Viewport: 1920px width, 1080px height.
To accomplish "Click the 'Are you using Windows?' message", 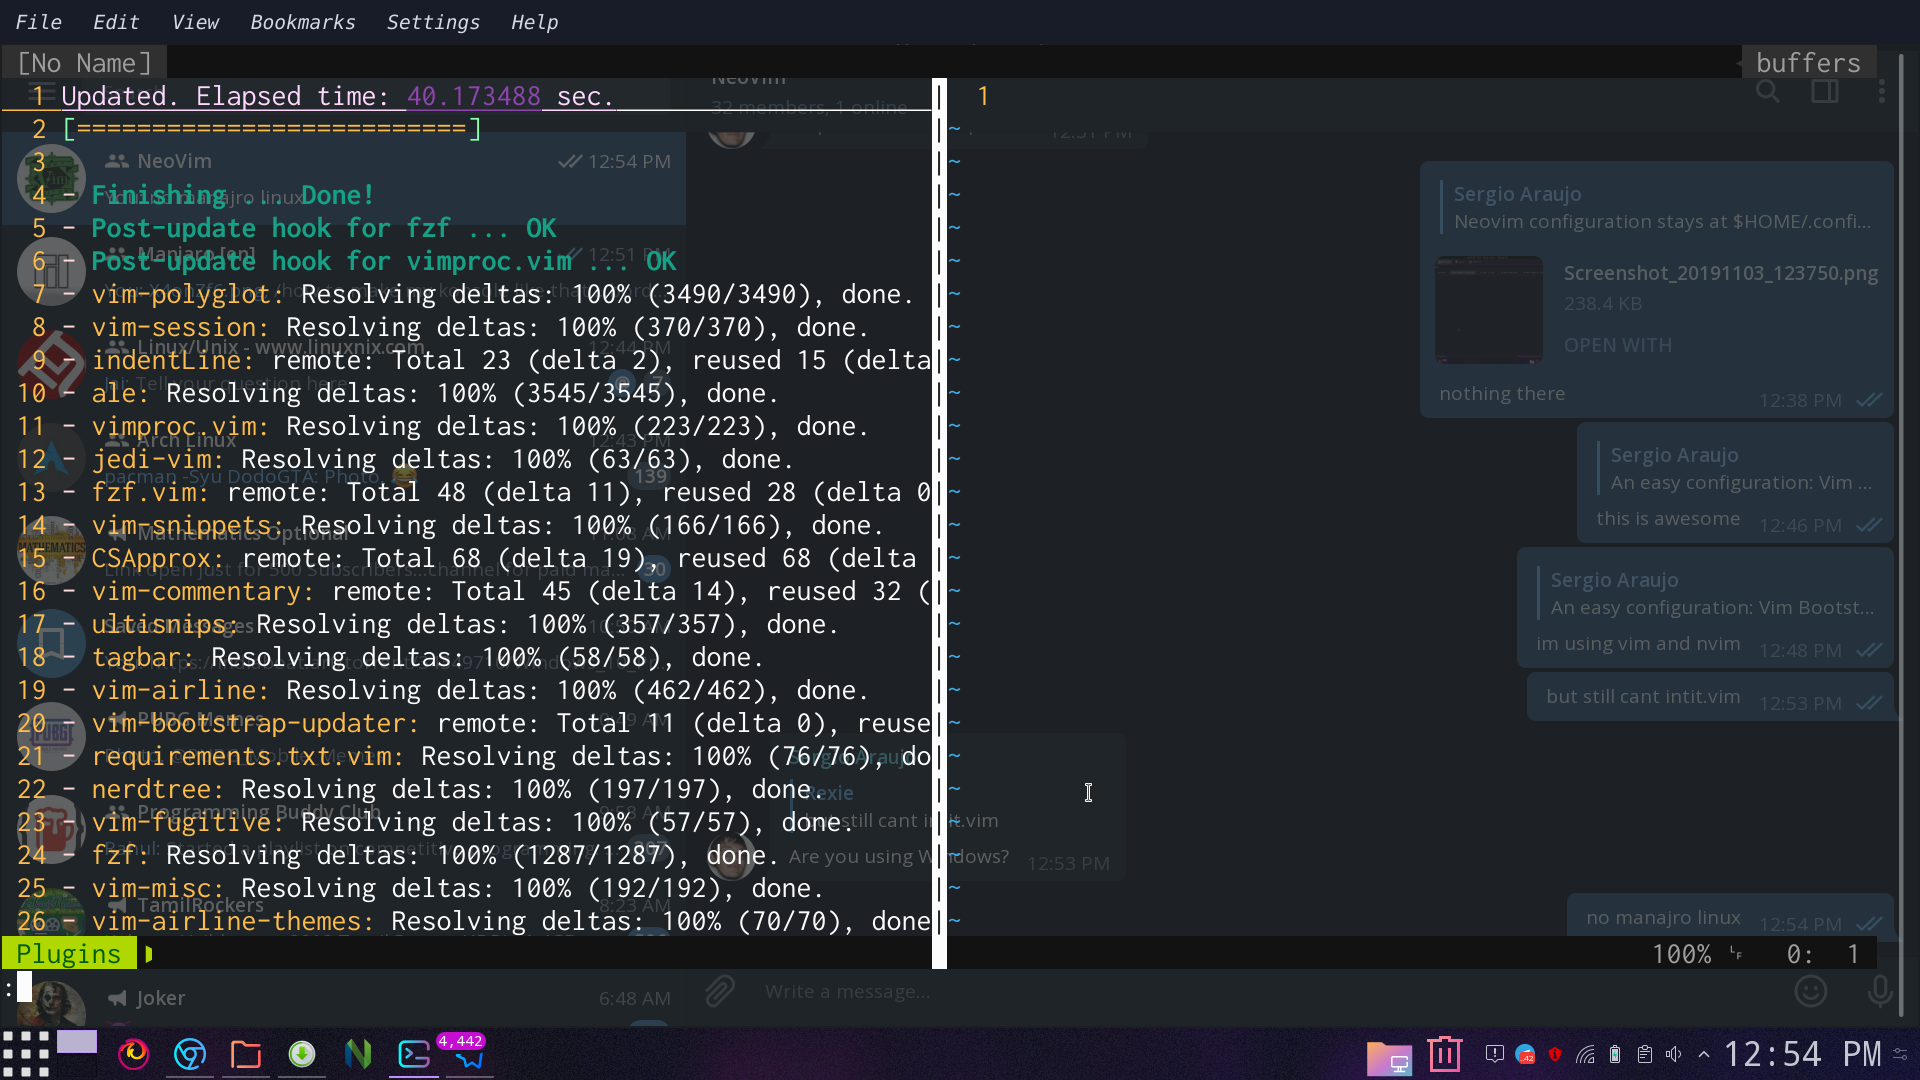I will click(x=898, y=857).
